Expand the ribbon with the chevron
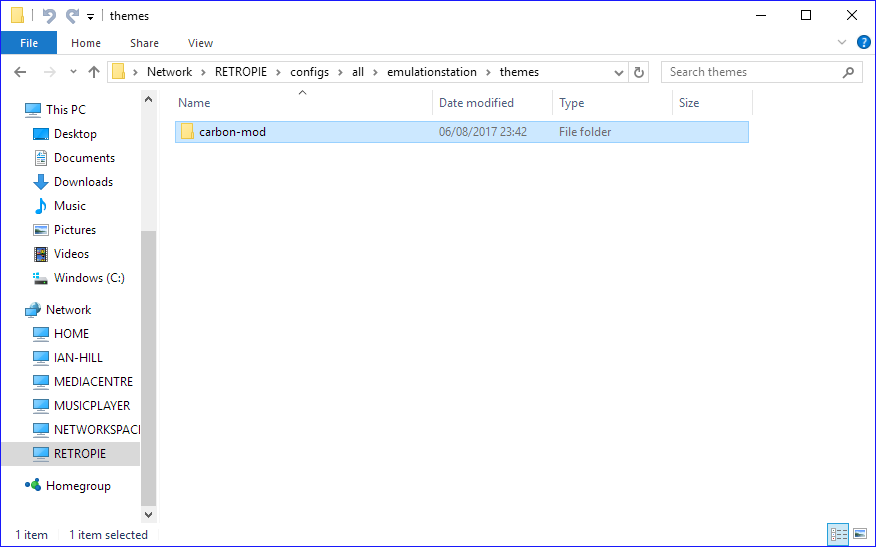 click(x=842, y=43)
